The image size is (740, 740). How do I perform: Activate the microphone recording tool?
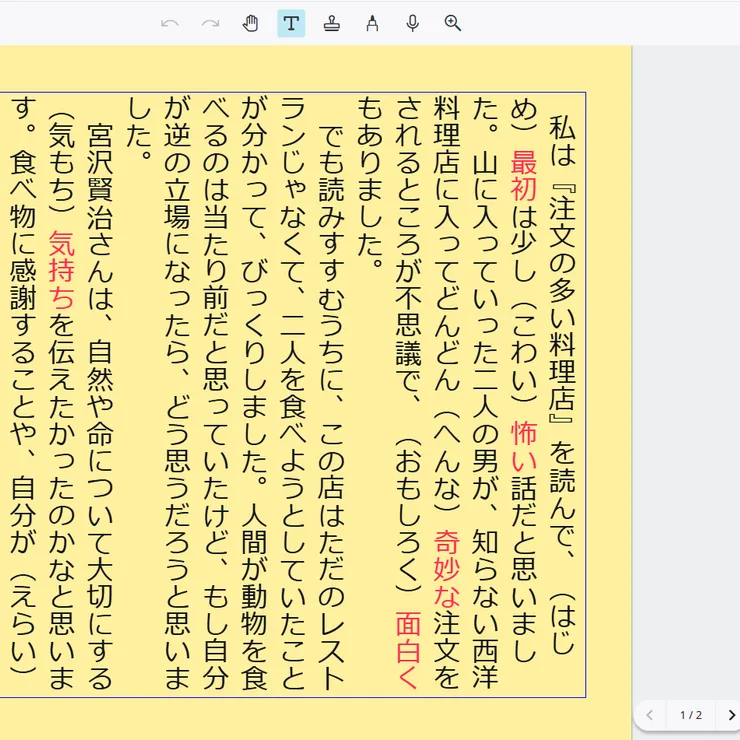412,23
